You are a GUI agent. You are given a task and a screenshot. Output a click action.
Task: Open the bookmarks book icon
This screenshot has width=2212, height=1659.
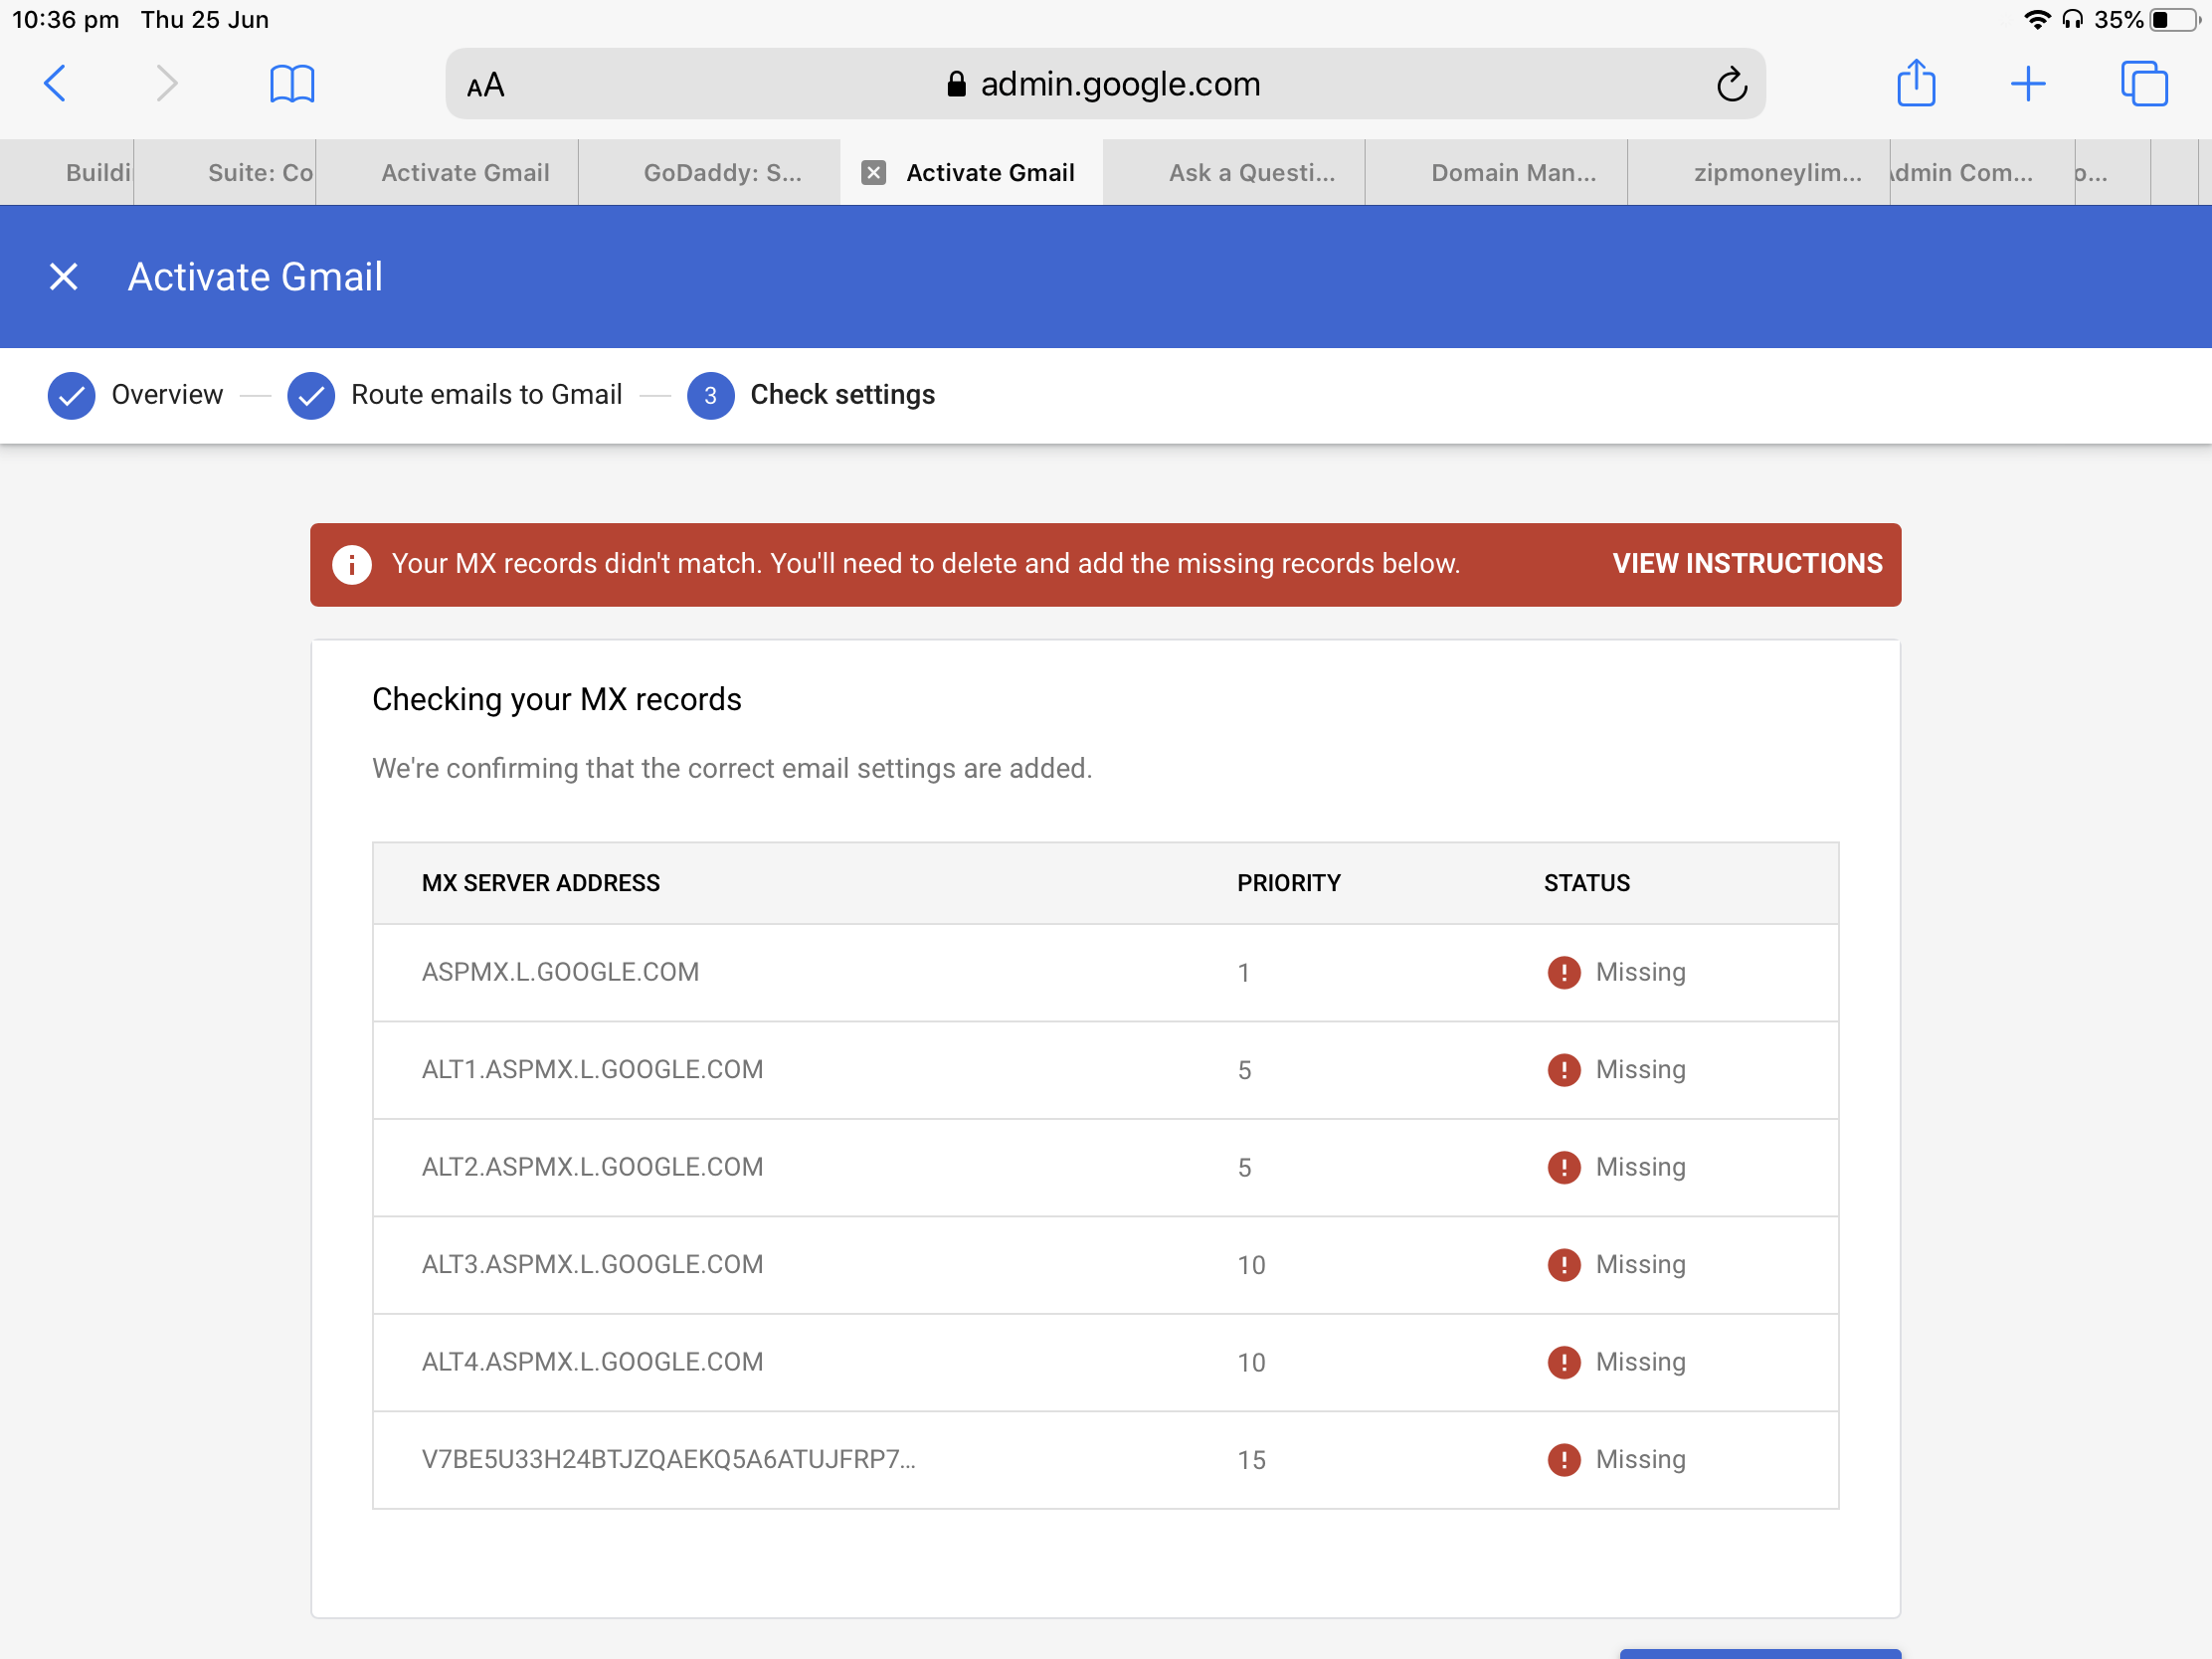click(x=292, y=83)
